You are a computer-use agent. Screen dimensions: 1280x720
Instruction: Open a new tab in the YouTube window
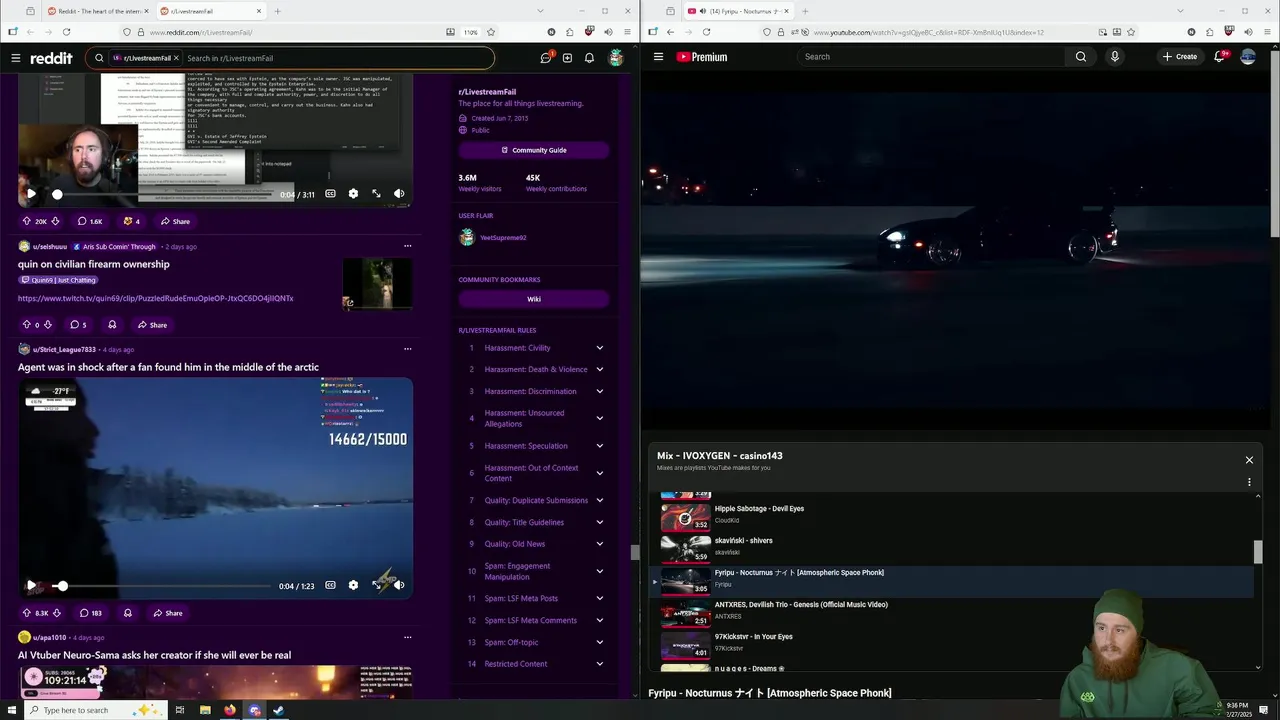805,11
